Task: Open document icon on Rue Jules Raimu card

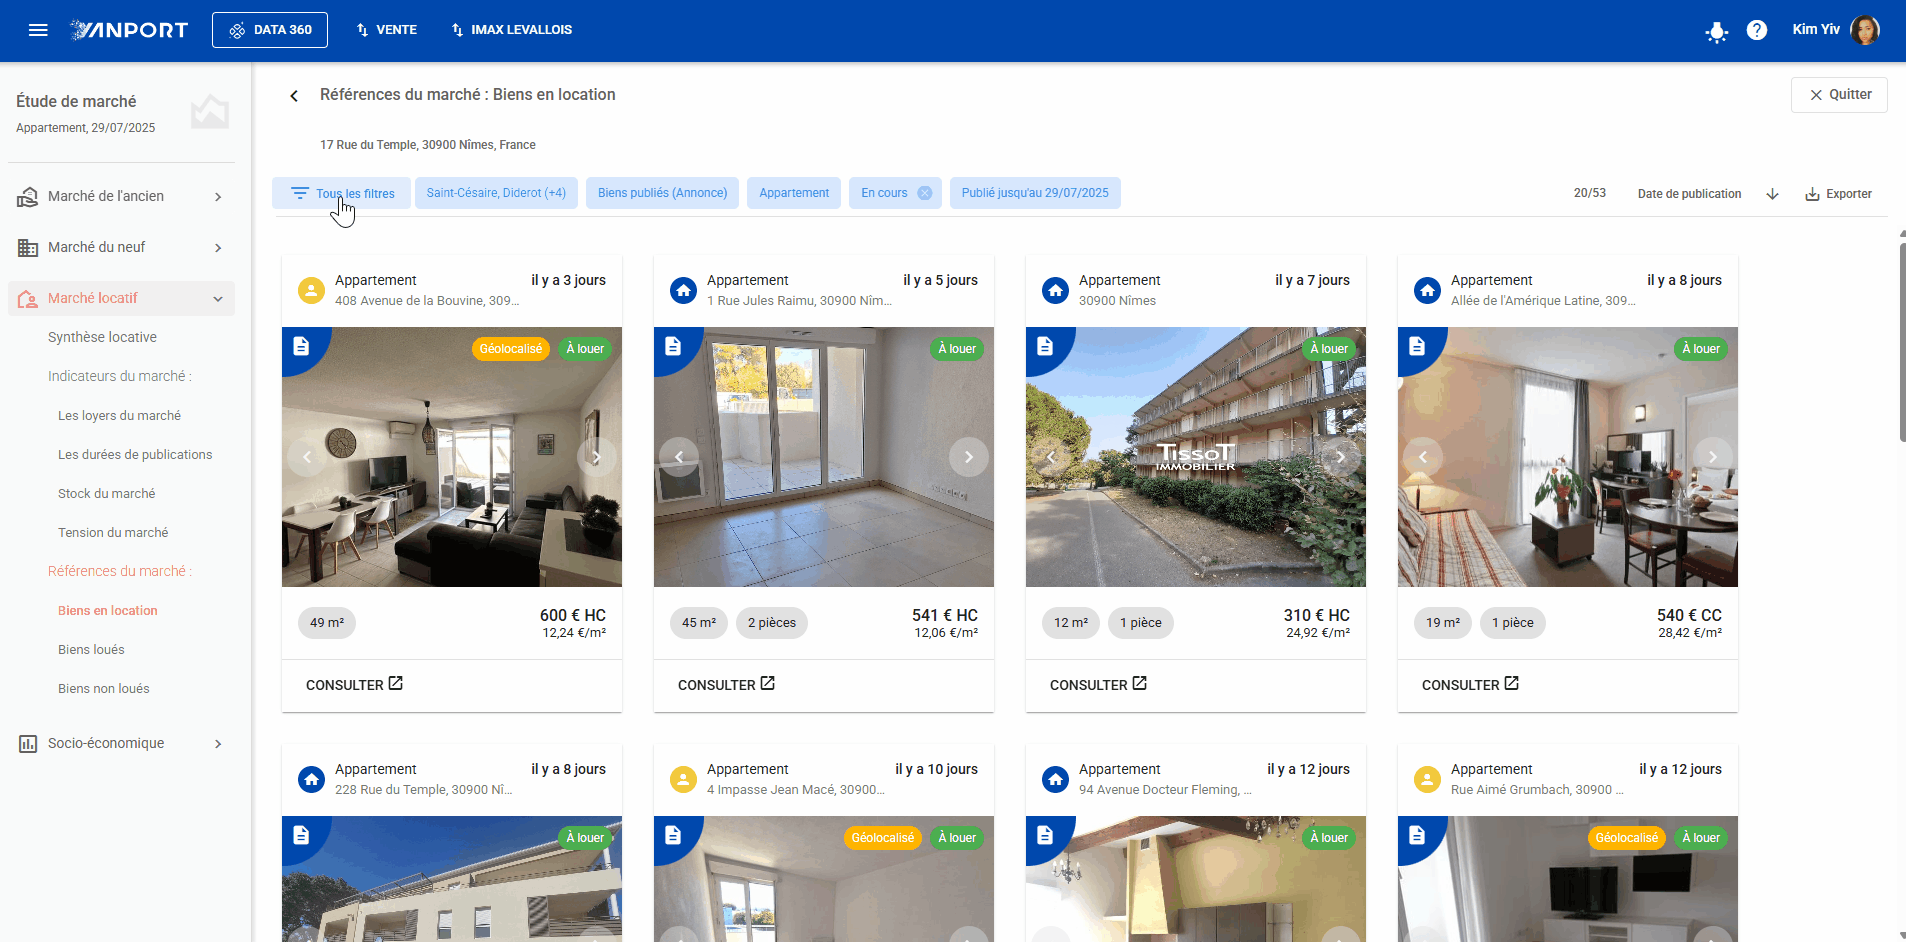Action: (673, 346)
